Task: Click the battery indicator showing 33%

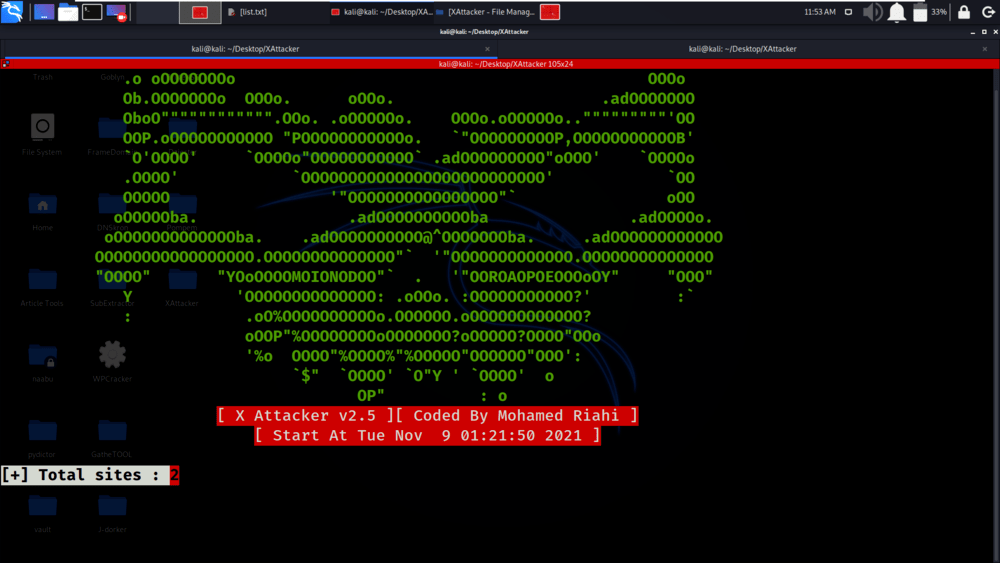Action: 929,12
